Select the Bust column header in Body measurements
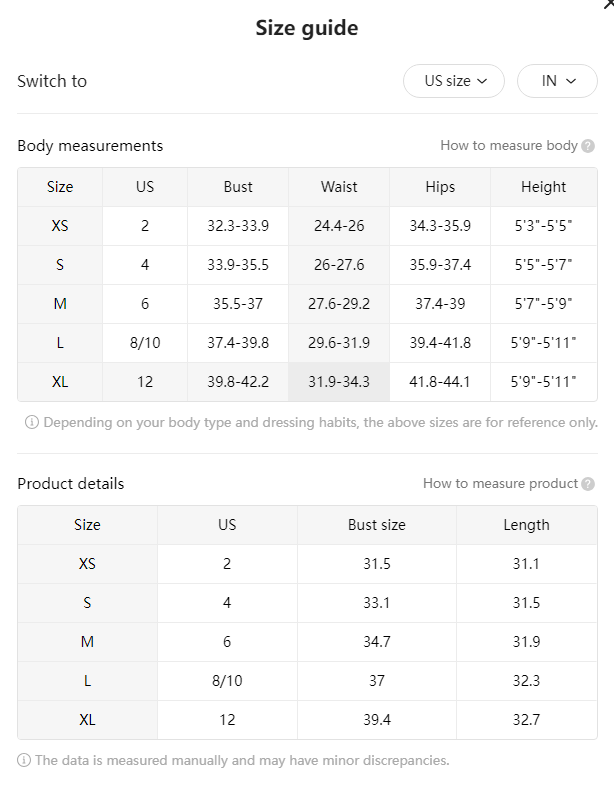This screenshot has width=614, height=794. click(x=238, y=187)
